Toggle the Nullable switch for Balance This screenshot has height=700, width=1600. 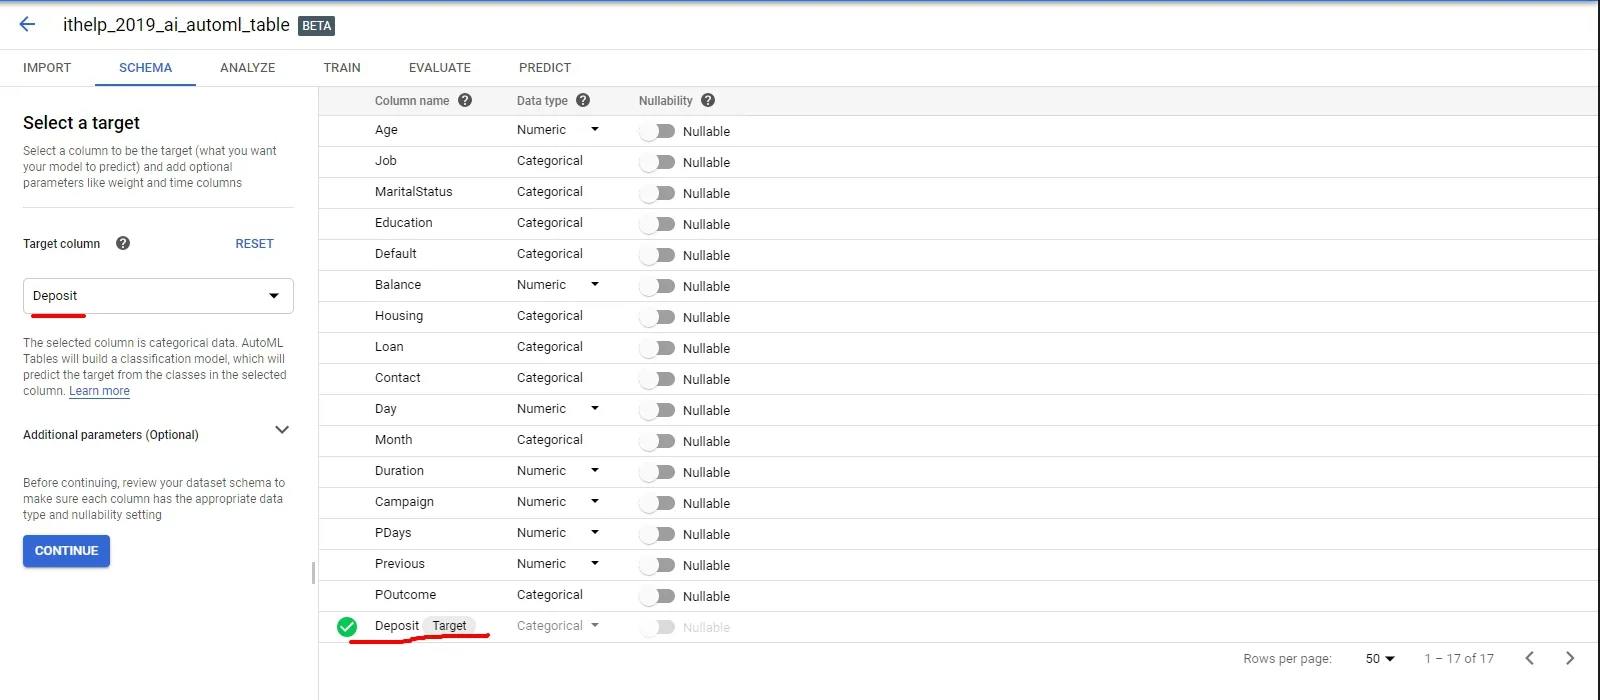click(x=657, y=286)
